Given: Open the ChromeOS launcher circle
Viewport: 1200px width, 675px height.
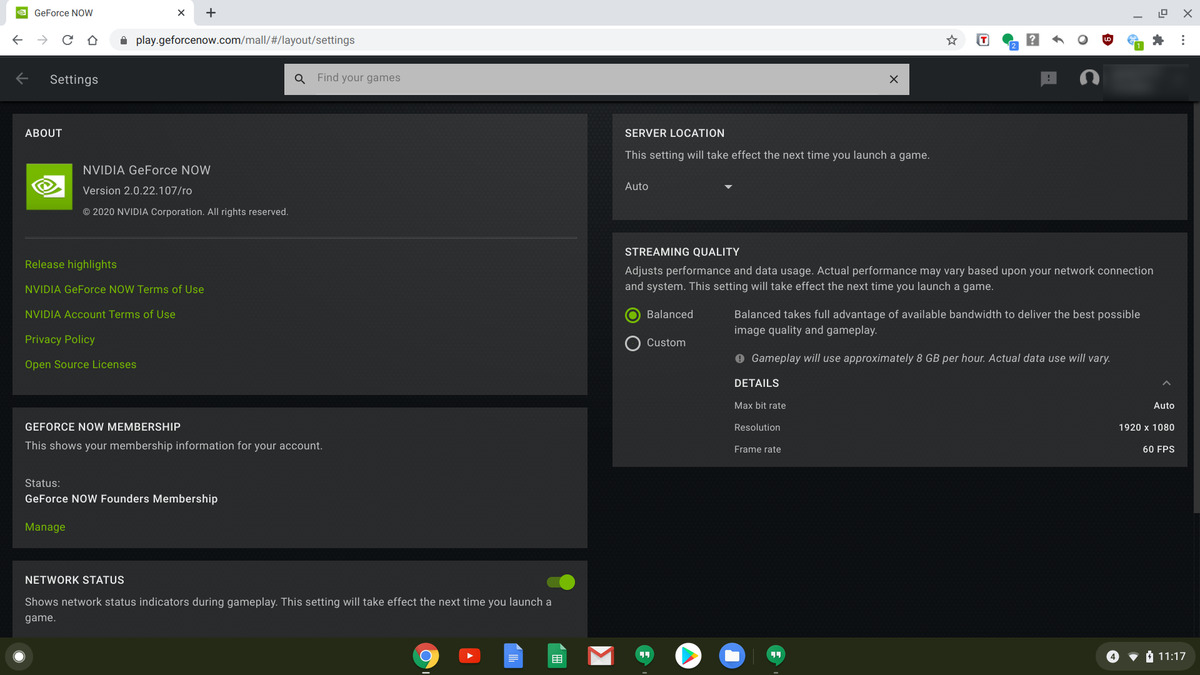Looking at the screenshot, I should coord(19,656).
